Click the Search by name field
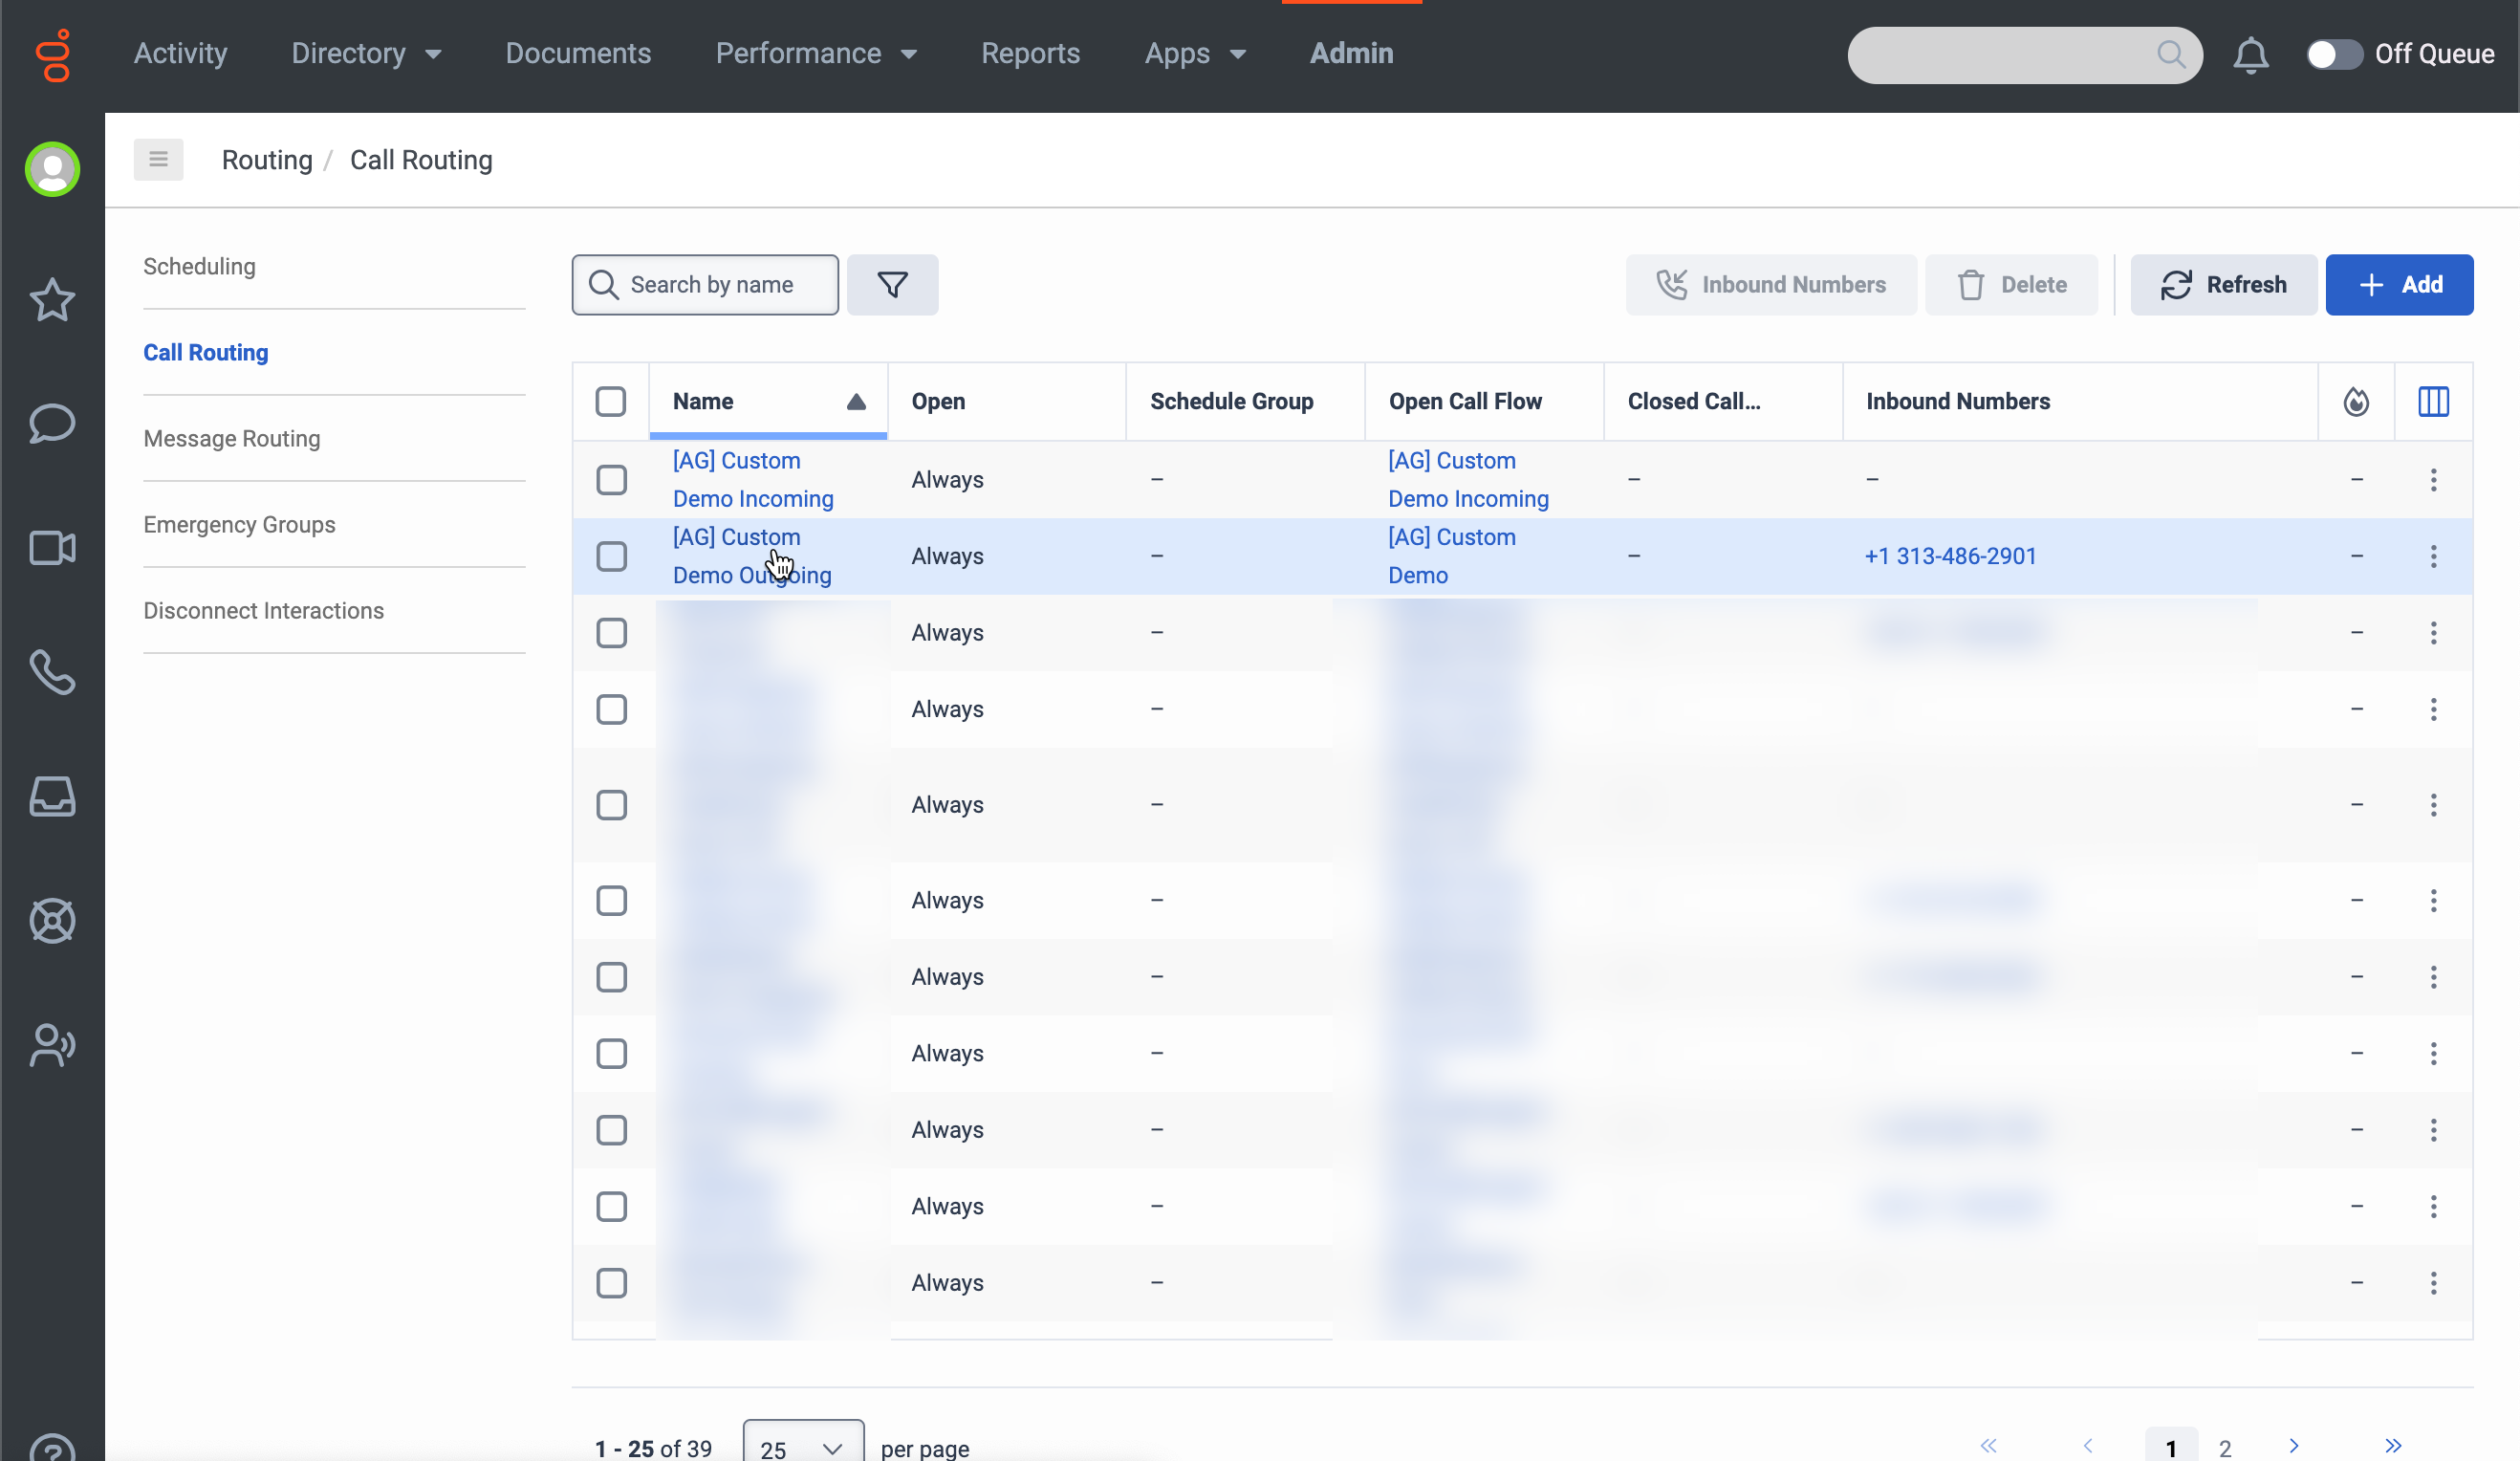This screenshot has height=1461, width=2520. point(712,285)
